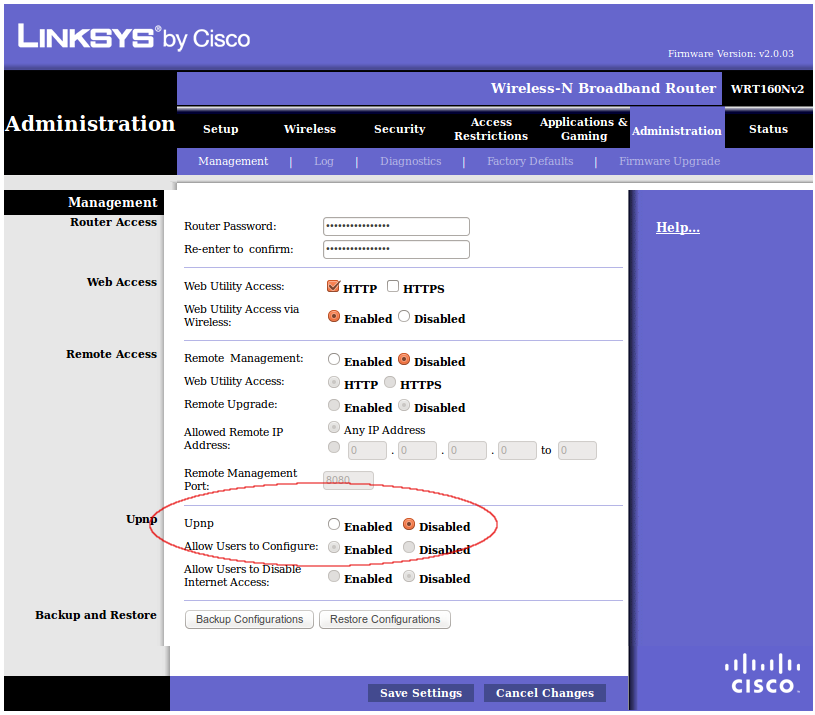Viewport: 815px width, 715px height.
Task: Open the Applications & Gaming tab
Action: point(583,129)
